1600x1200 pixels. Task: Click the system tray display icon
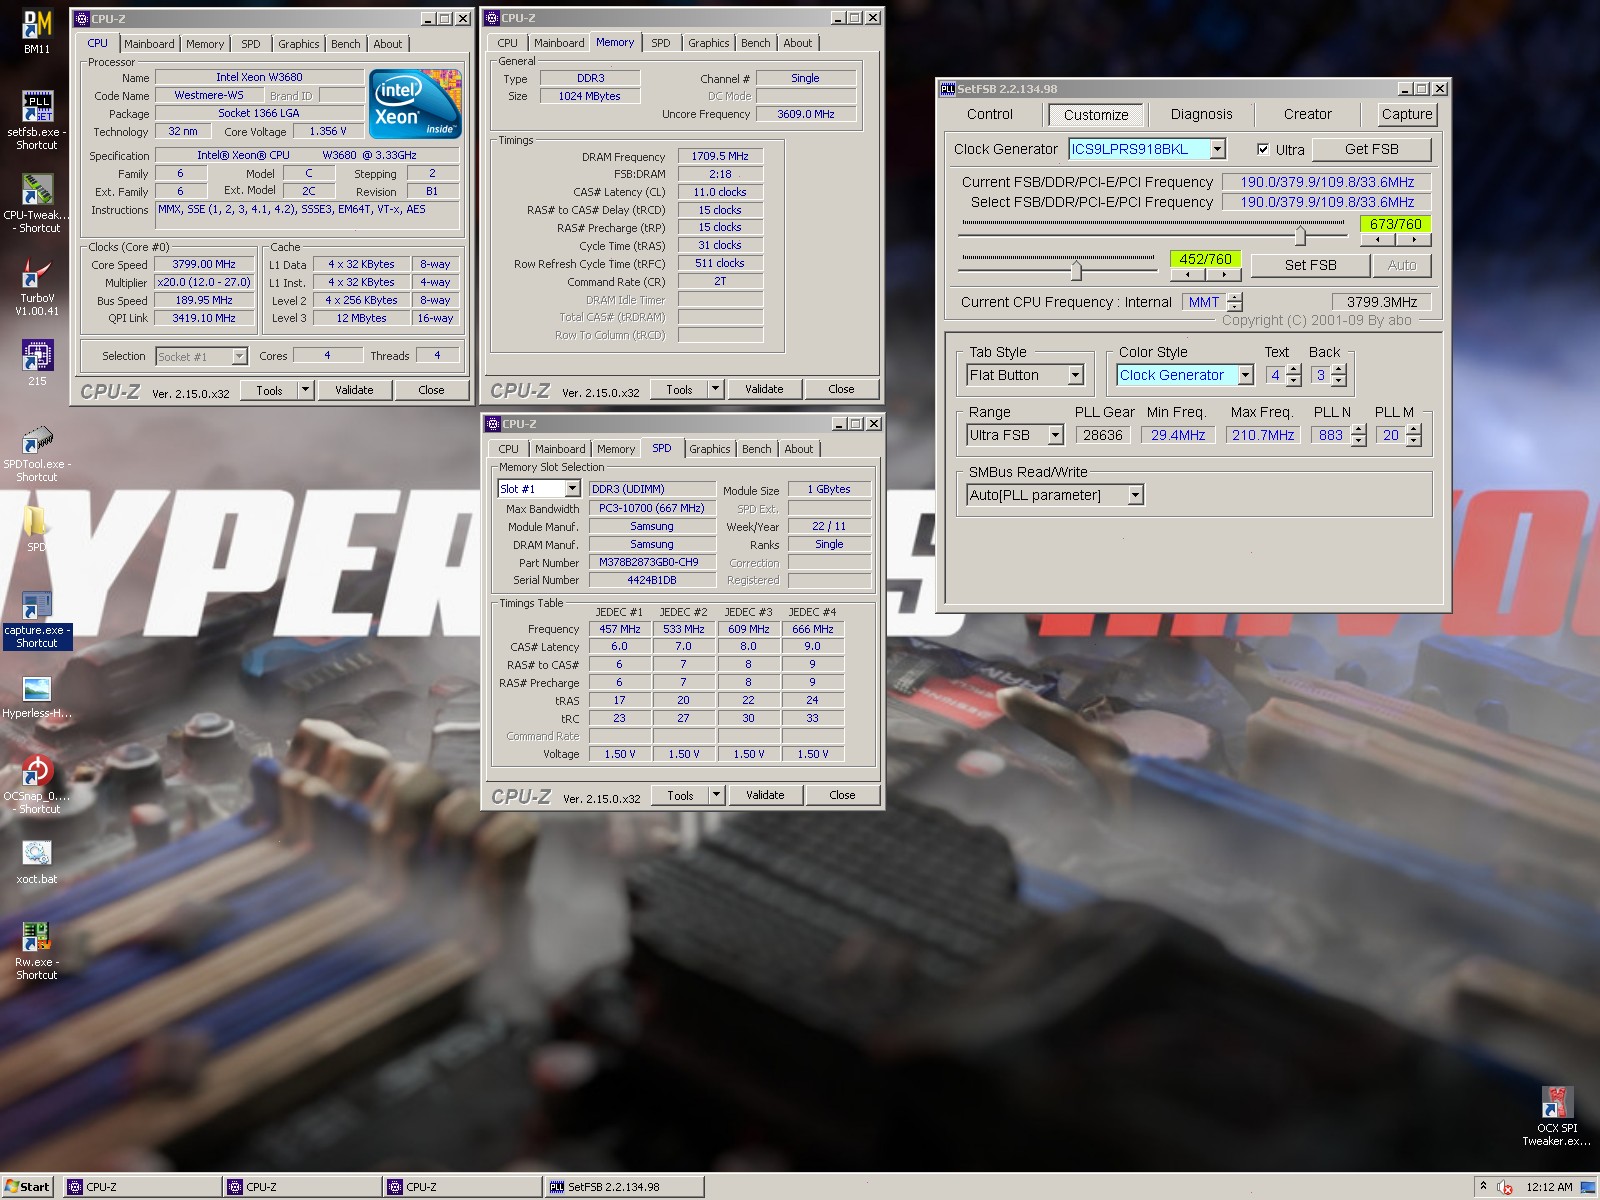[1587, 1187]
